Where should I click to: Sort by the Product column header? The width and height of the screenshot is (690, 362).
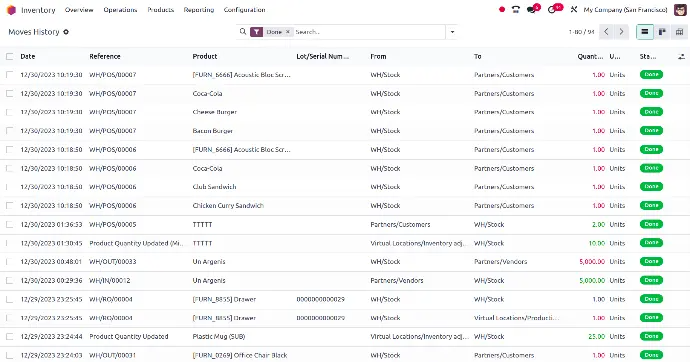tap(205, 56)
